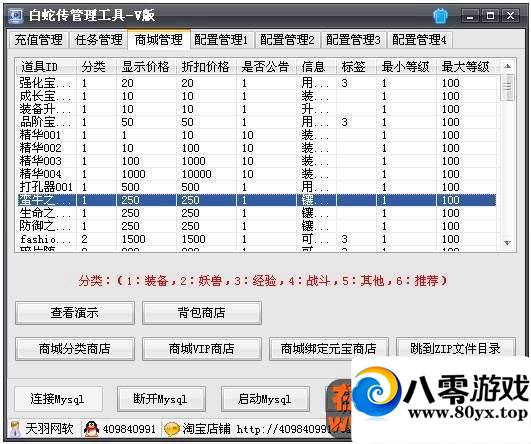
Task: Click the blue shirt skin icon in title bar
Action: click(x=440, y=16)
